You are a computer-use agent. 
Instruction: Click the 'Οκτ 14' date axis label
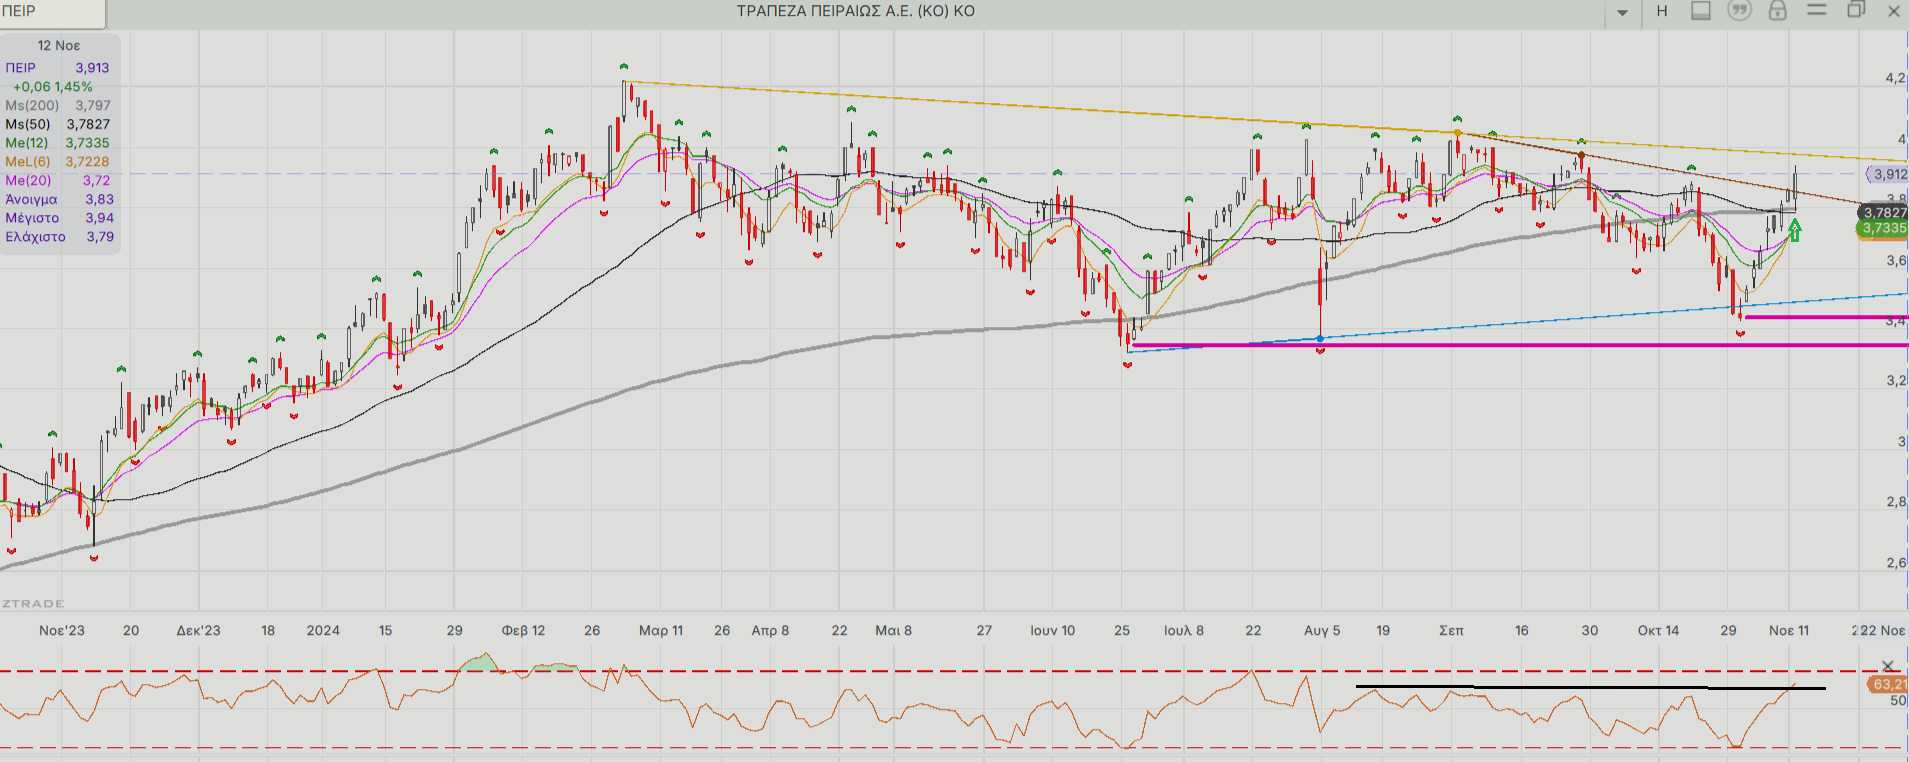click(x=1658, y=630)
